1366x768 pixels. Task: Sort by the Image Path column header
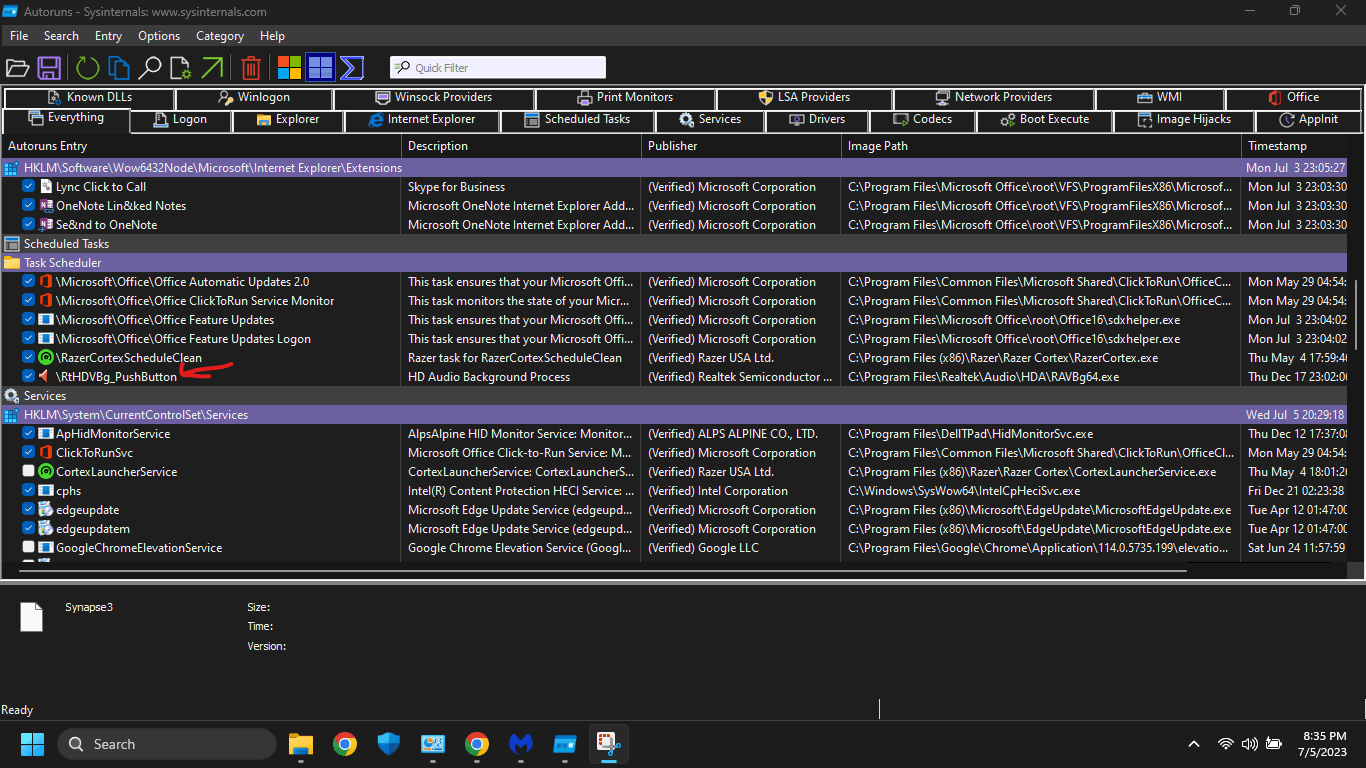(1041, 146)
